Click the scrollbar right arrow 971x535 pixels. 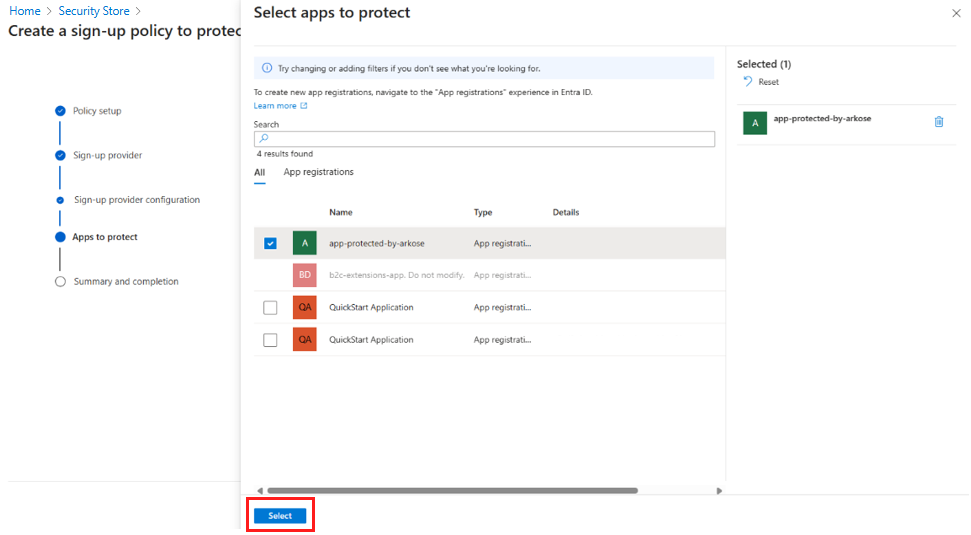719,491
